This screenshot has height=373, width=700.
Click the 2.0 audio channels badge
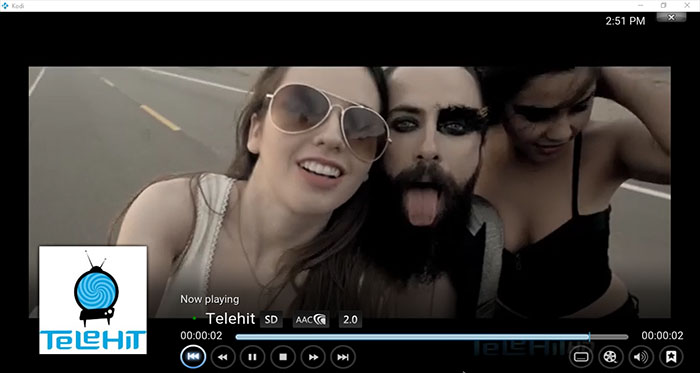click(x=350, y=319)
